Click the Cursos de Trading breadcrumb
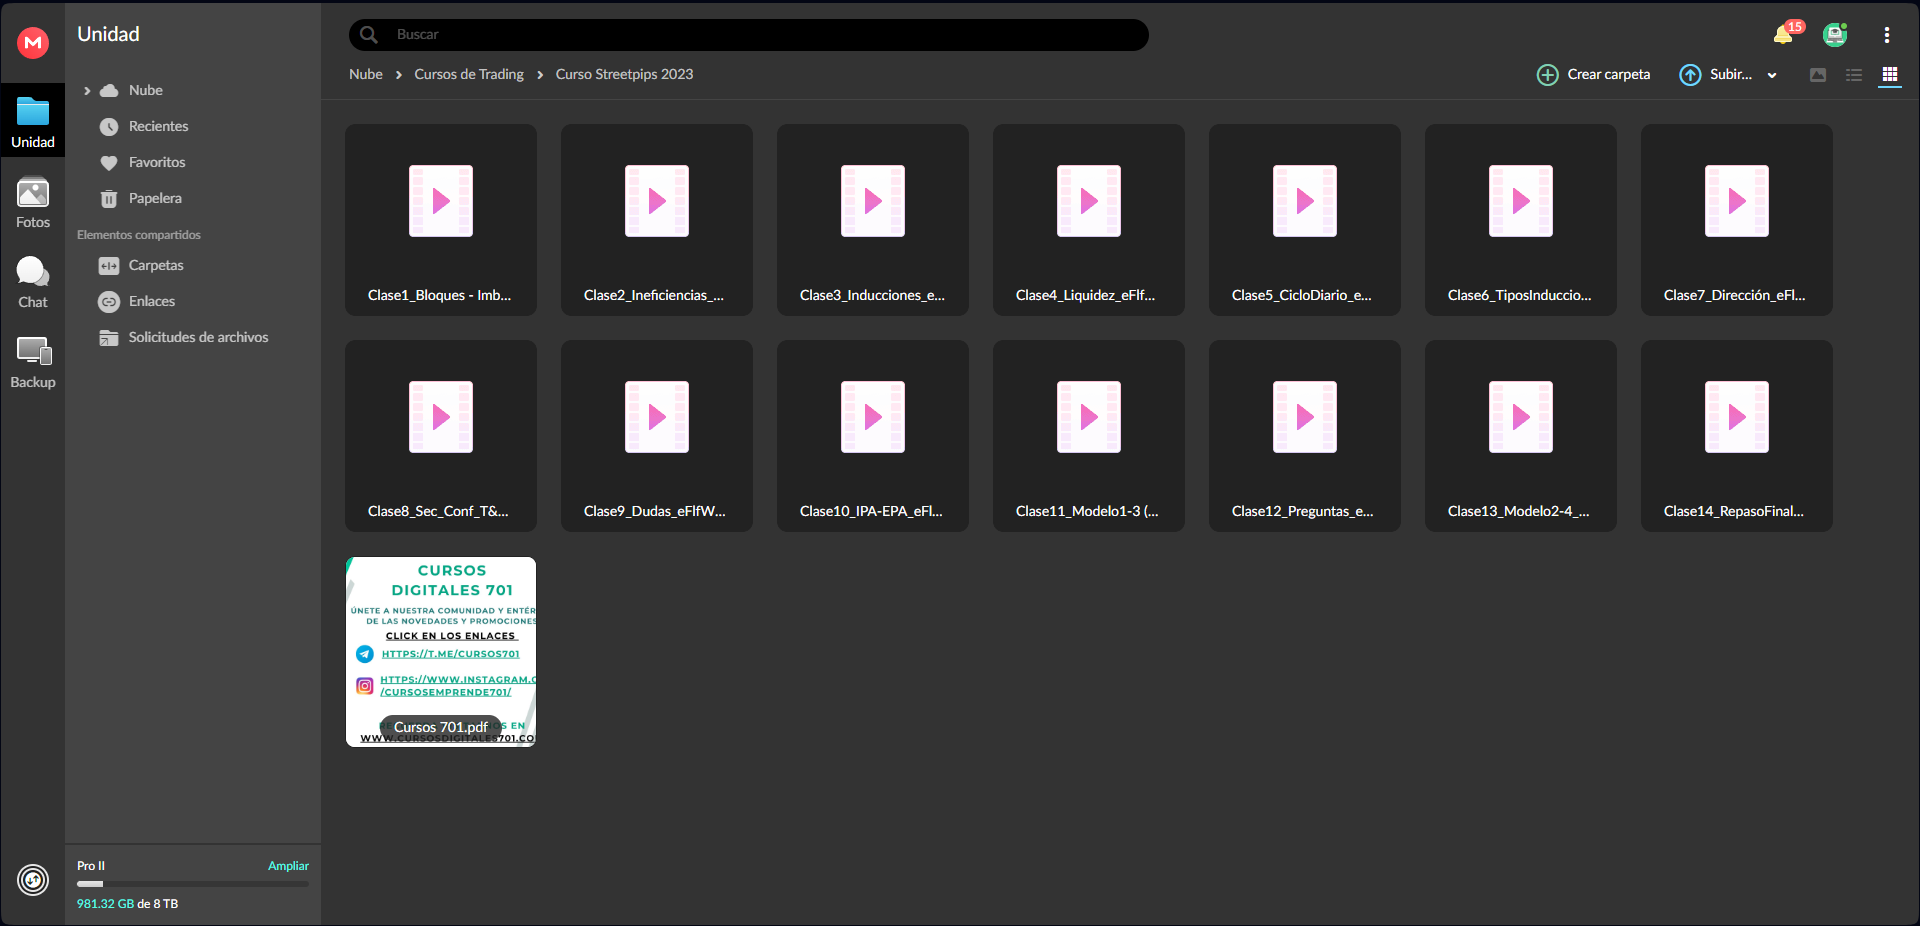 coord(469,74)
